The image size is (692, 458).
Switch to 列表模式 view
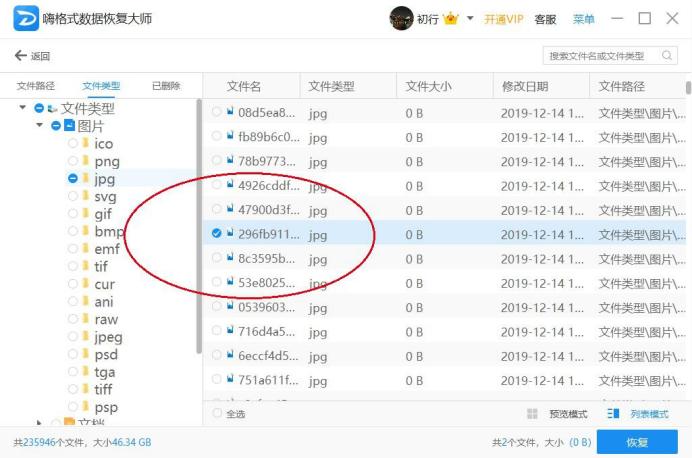pyautogui.click(x=649, y=414)
